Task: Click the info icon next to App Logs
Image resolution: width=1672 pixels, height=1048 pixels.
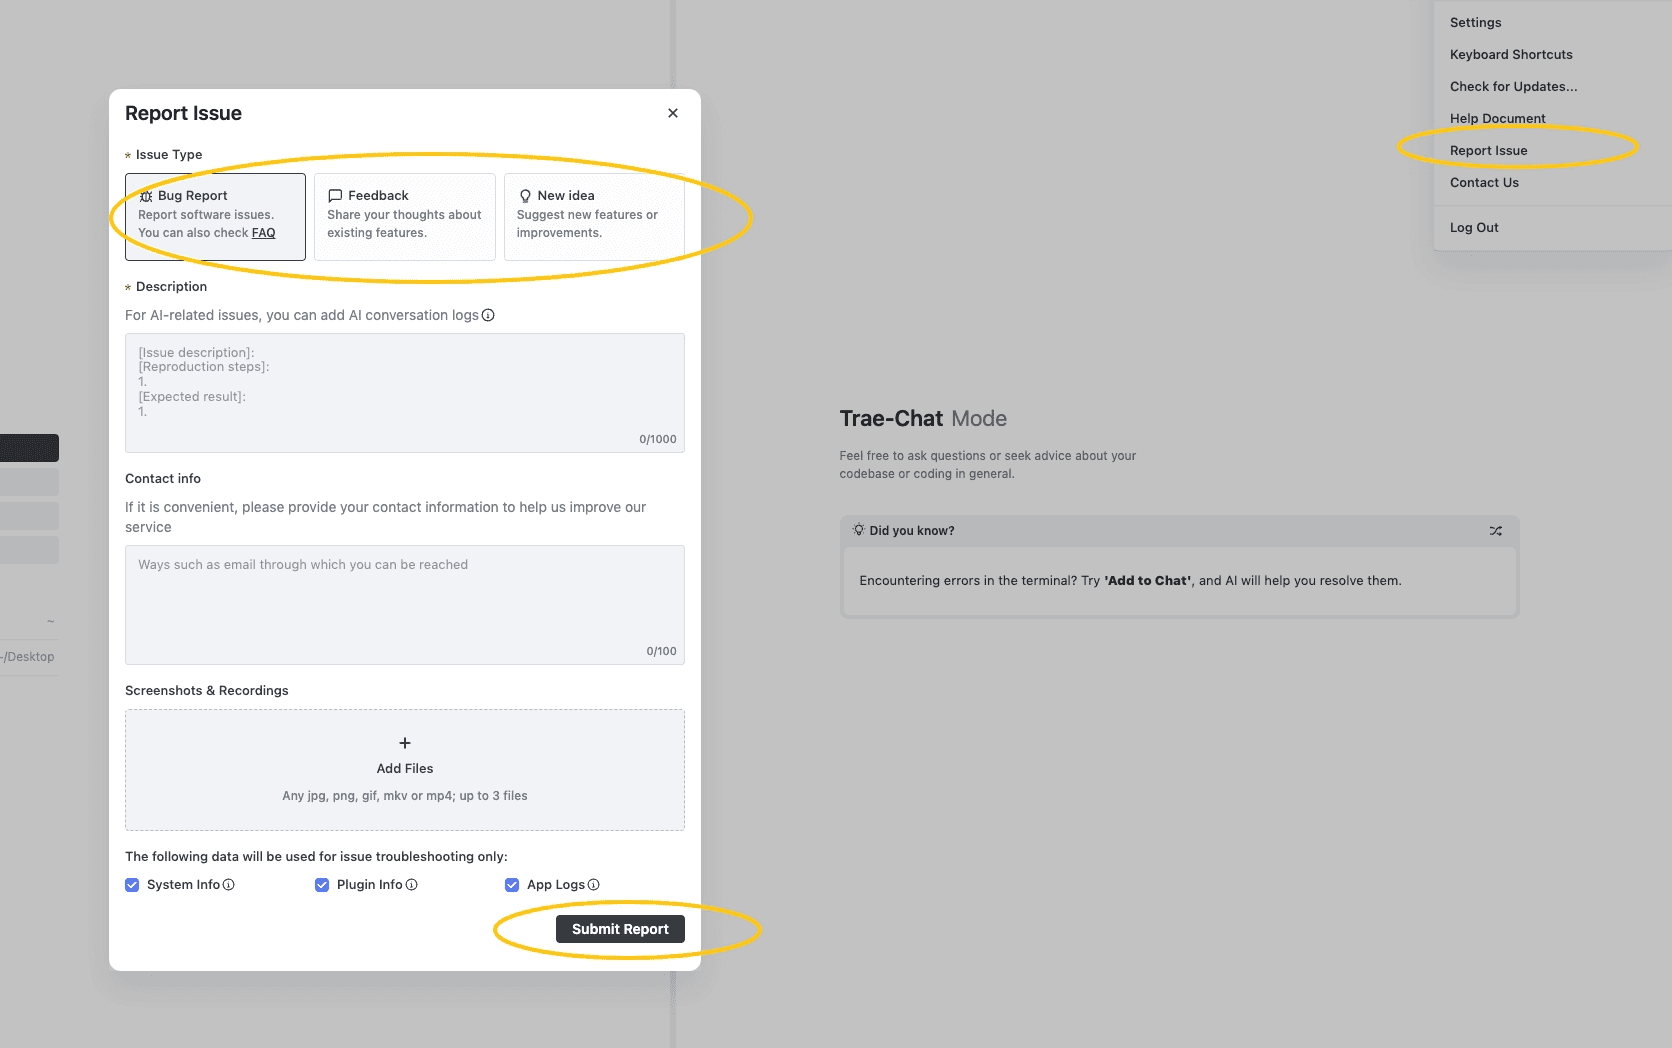Action: click(x=594, y=884)
